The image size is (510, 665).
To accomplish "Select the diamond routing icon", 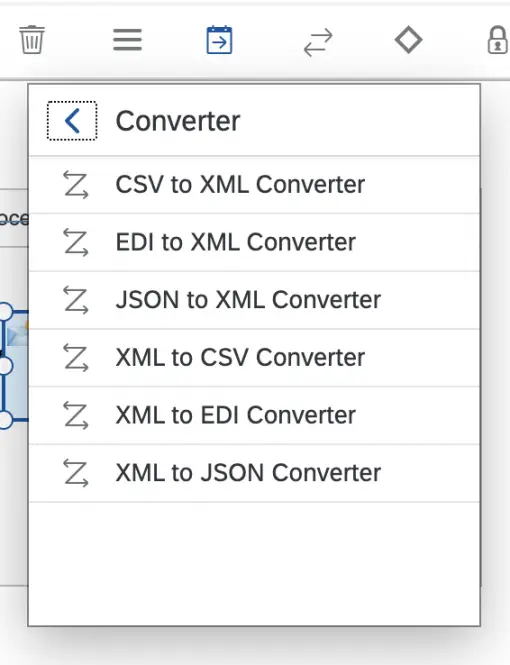I will (408, 40).
